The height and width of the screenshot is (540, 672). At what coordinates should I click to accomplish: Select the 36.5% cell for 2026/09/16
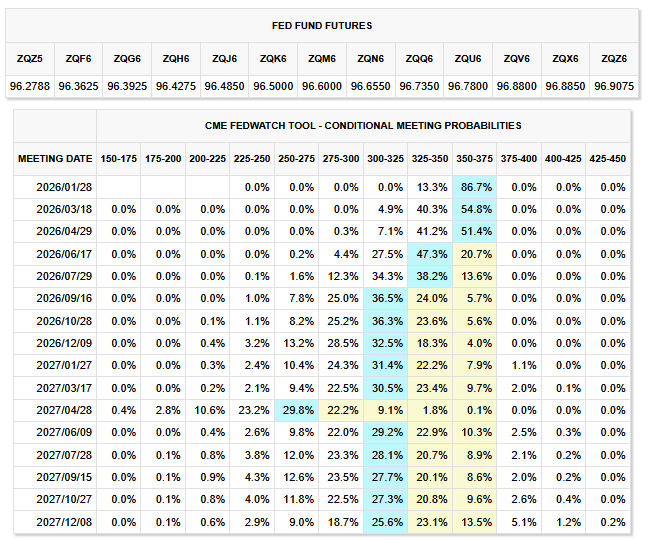tap(385, 298)
